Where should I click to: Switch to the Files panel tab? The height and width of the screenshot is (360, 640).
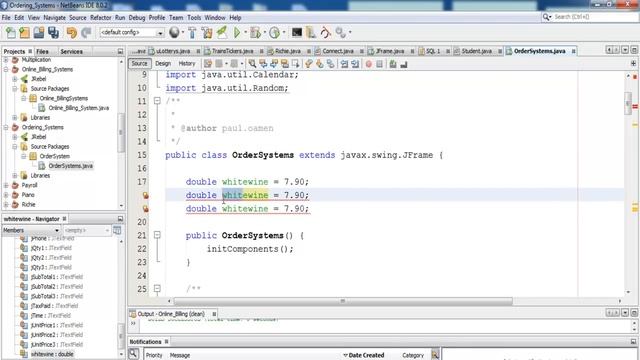click(42, 51)
